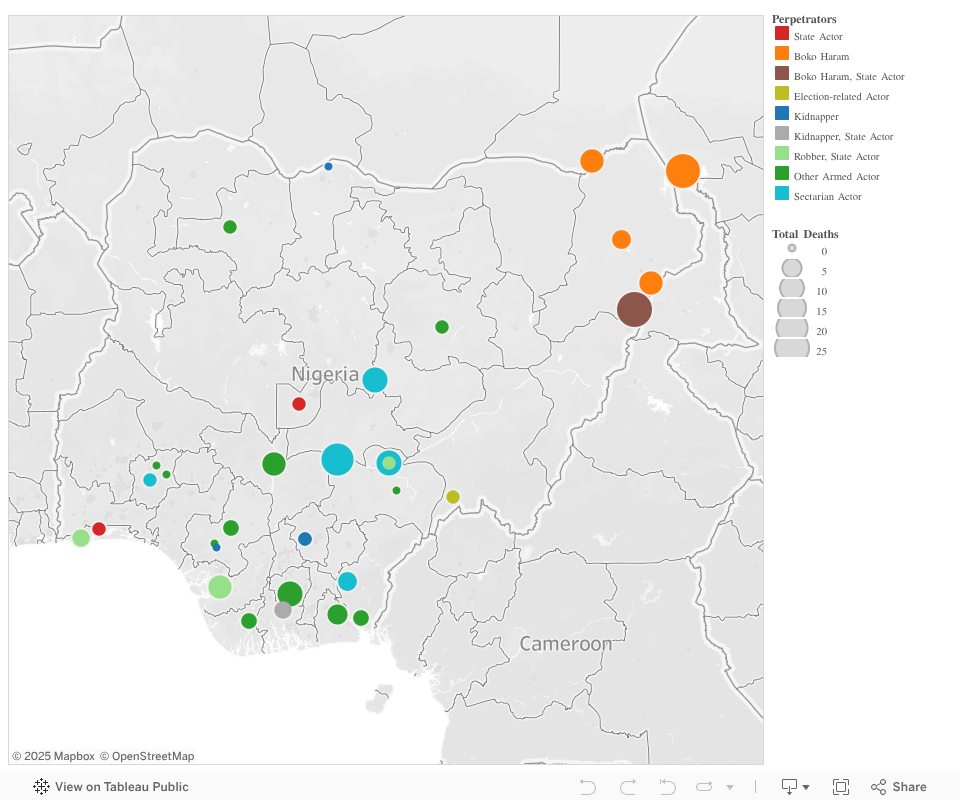Viewport: 960px width, 800px height.
Task: Click the Revert icon in toolbar
Action: 667,787
